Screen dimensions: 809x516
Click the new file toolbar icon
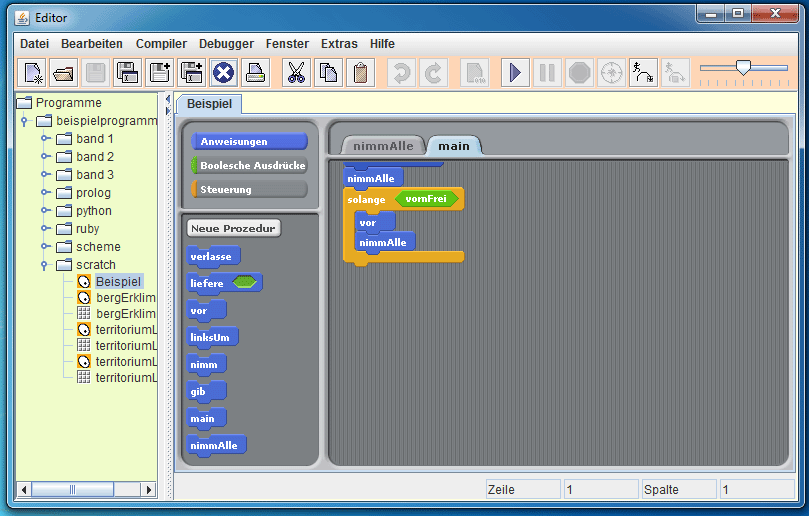33,73
